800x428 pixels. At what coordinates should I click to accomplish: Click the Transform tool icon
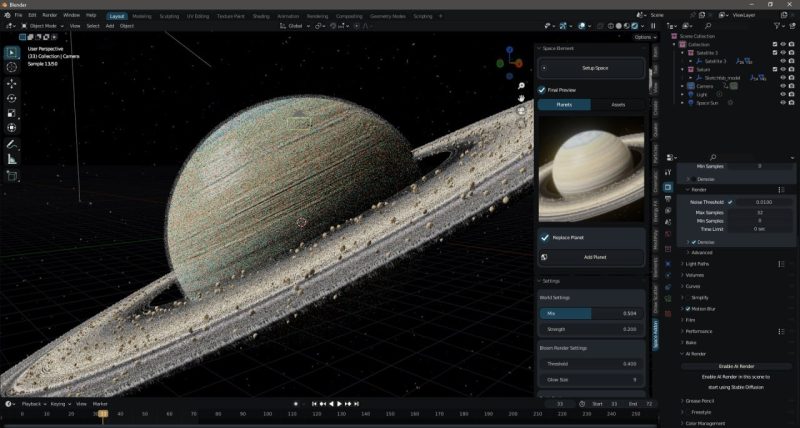12,128
